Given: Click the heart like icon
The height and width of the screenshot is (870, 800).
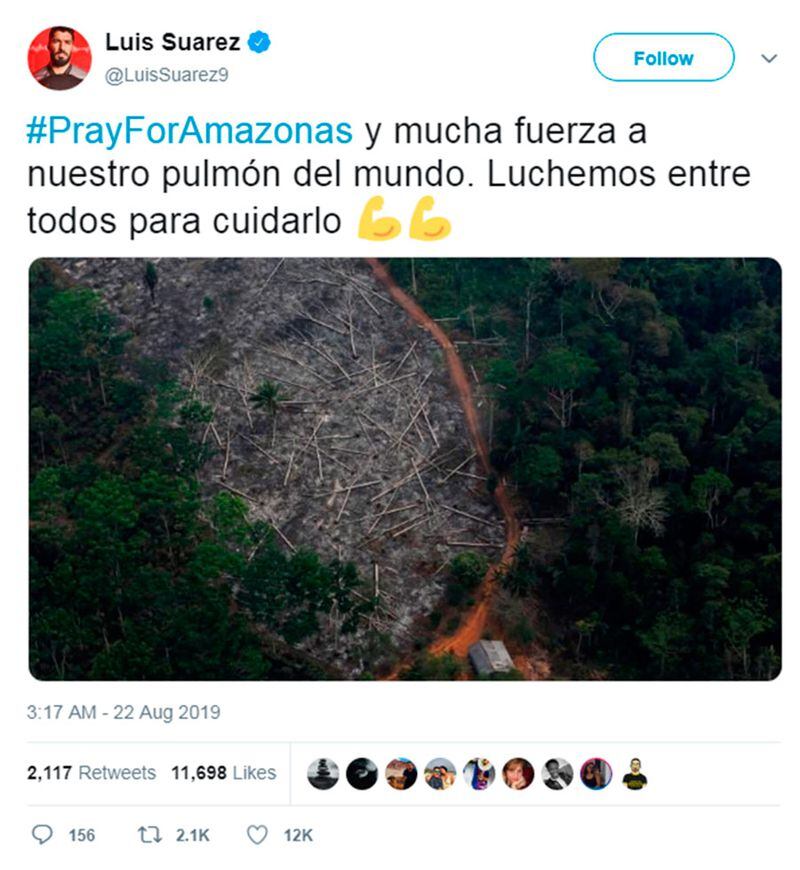Looking at the screenshot, I should point(257,834).
